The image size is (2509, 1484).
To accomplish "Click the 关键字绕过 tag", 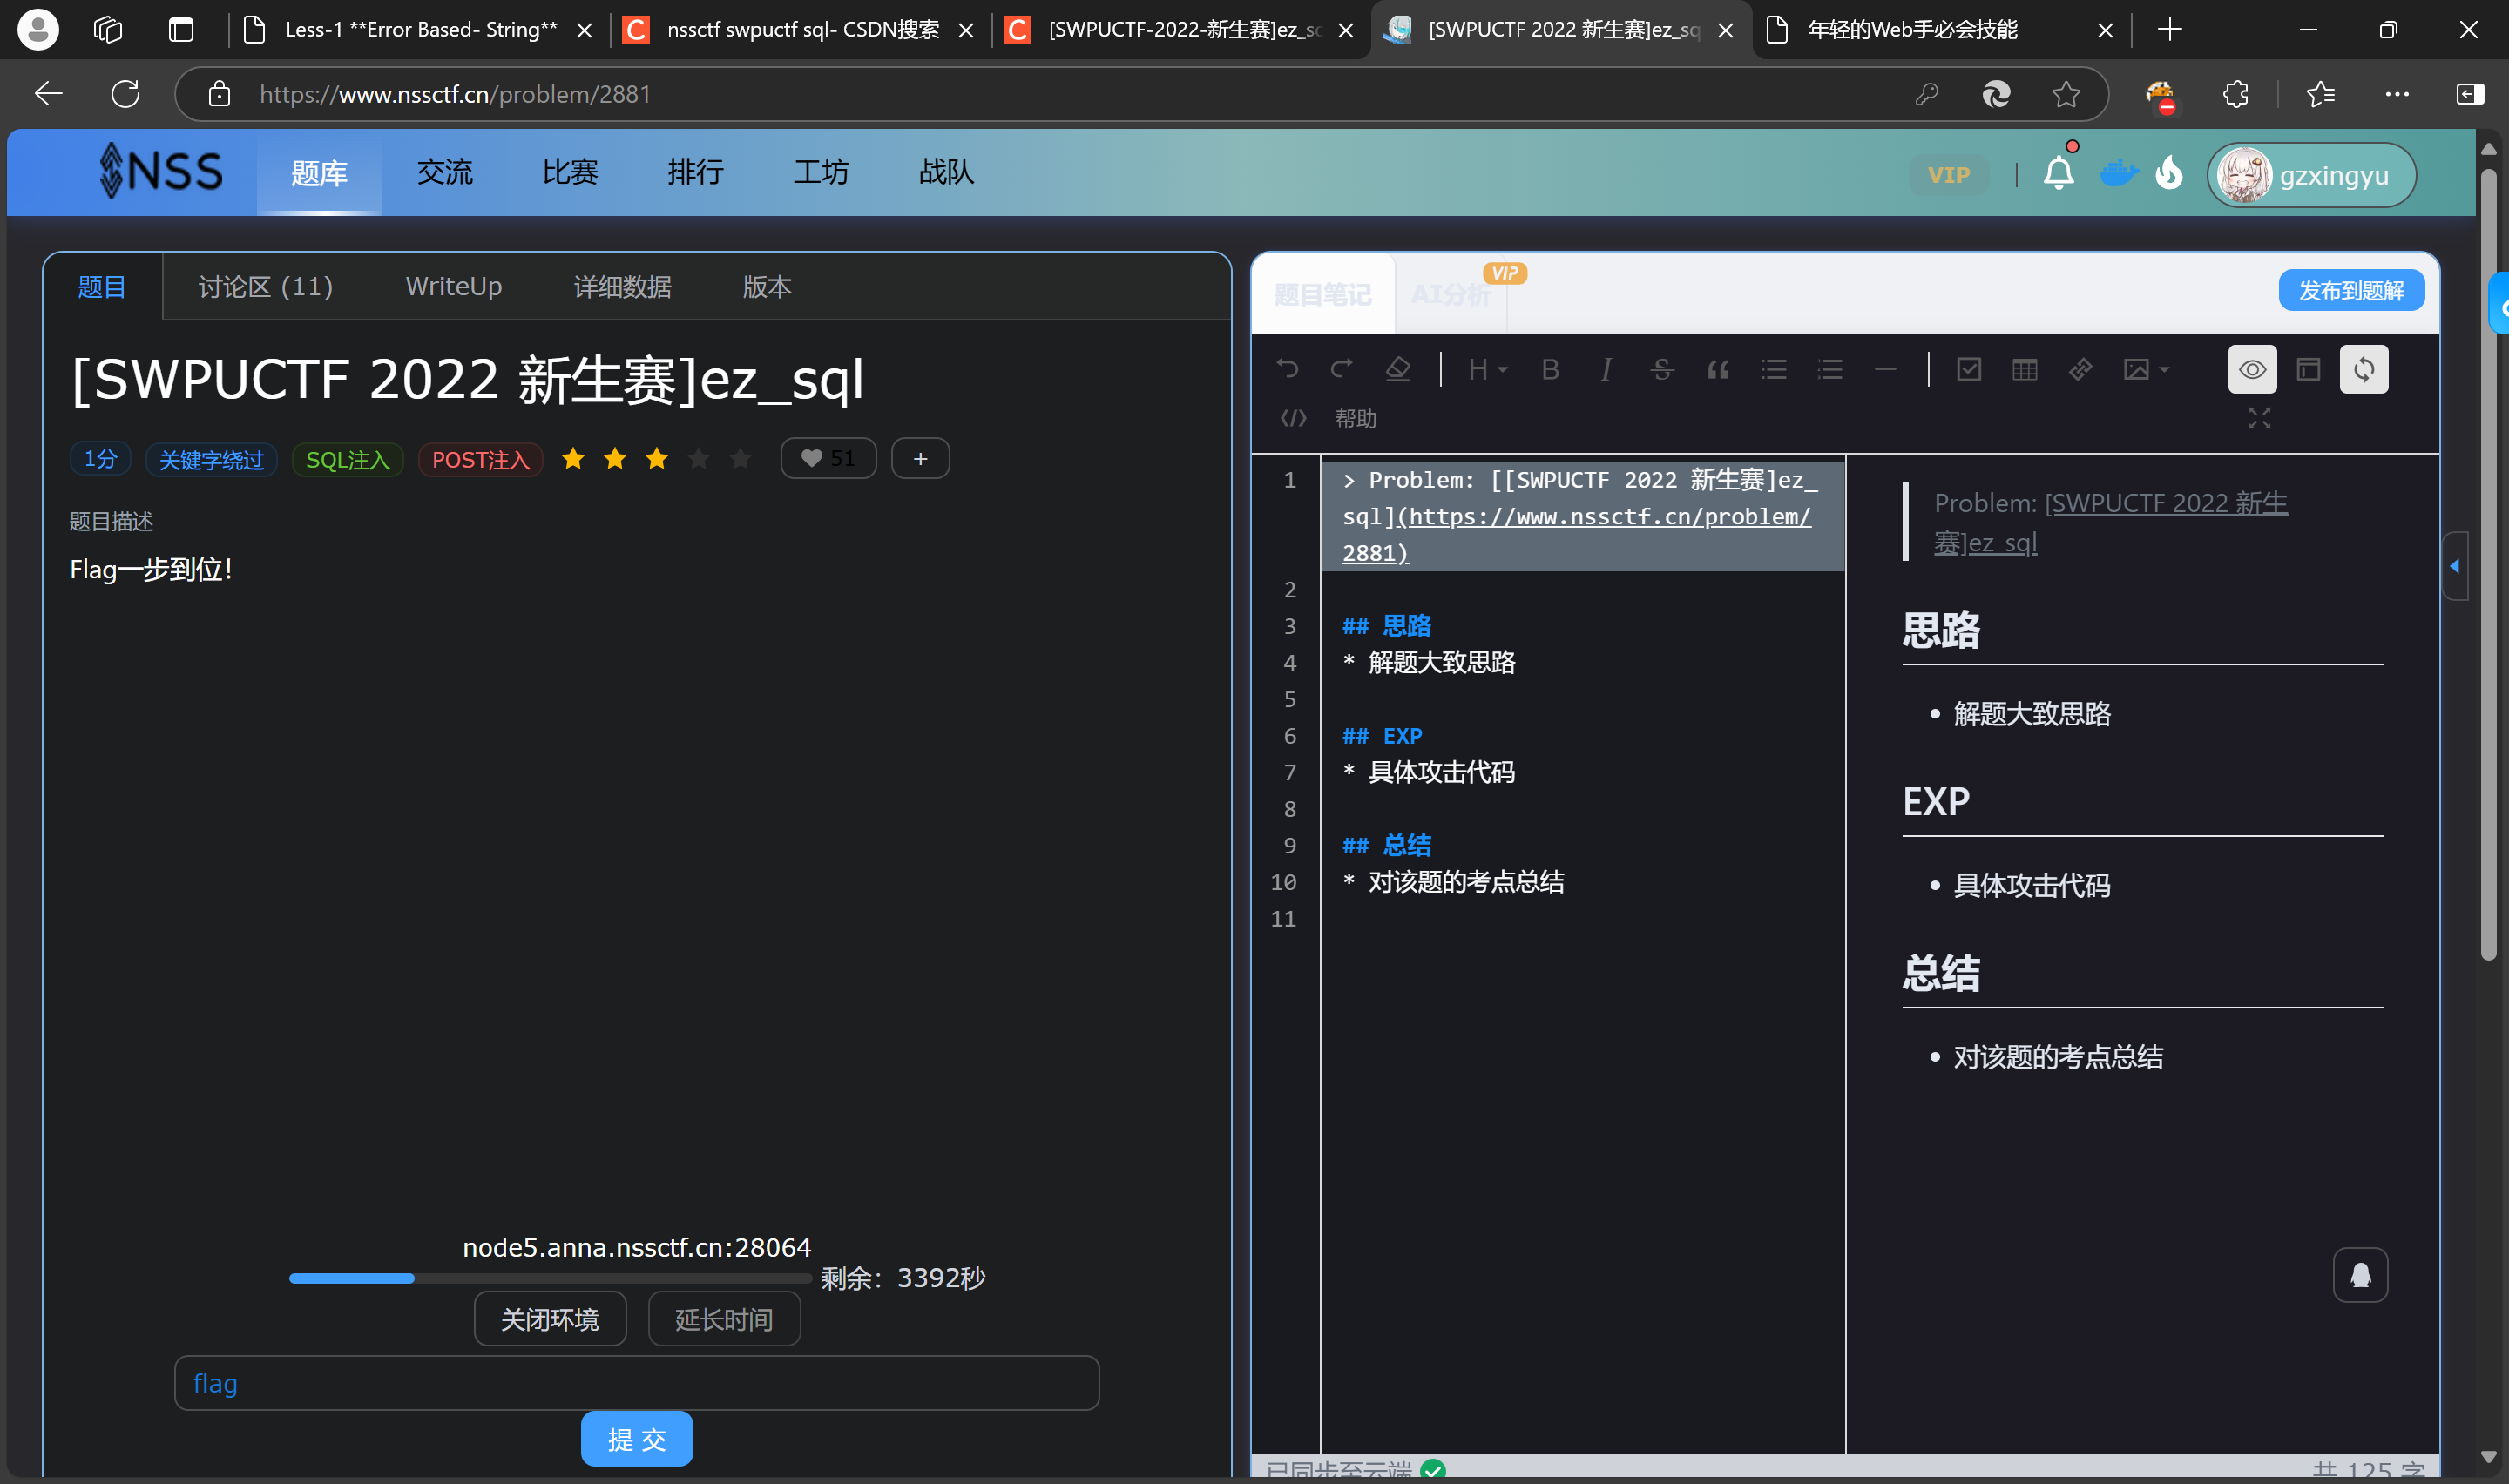I will (211, 459).
